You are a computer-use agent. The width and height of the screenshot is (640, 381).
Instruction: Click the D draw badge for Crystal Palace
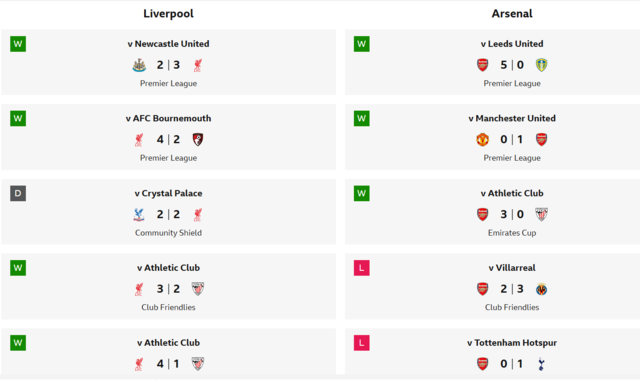coord(18,193)
